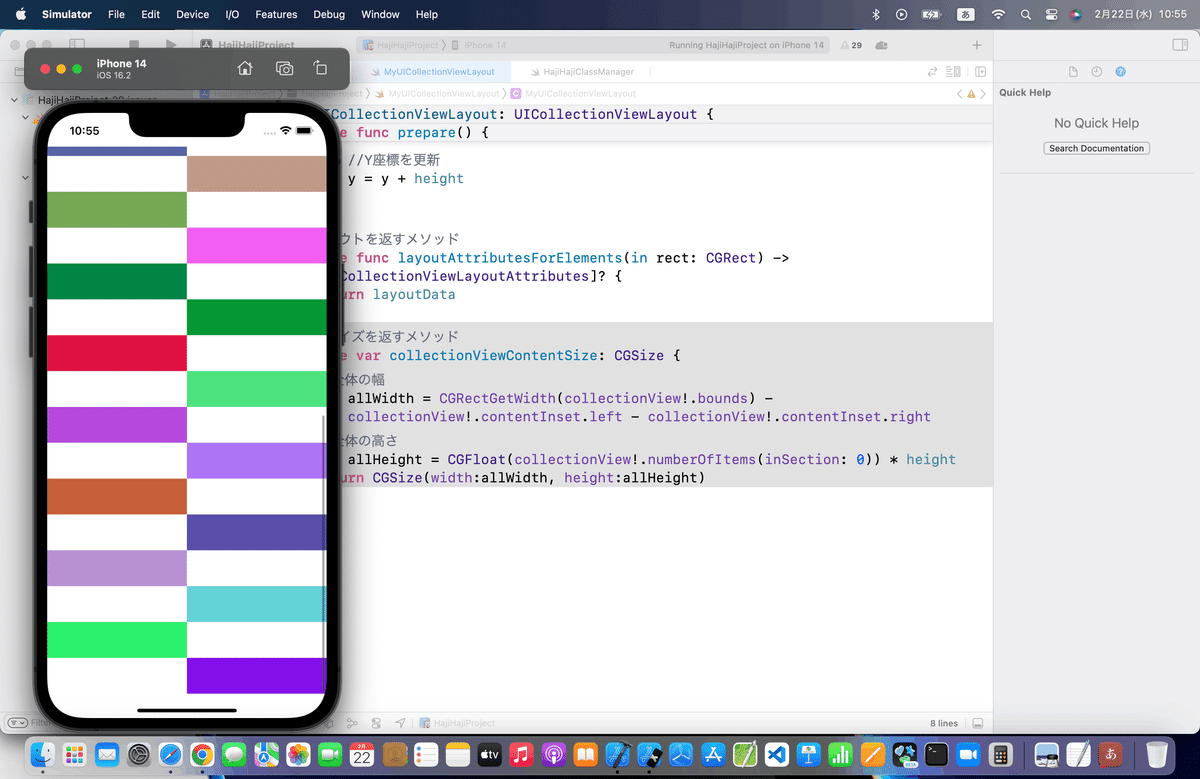The image size is (1200, 779).
Task: Click the Japanese input source indicator
Action: coord(967,14)
